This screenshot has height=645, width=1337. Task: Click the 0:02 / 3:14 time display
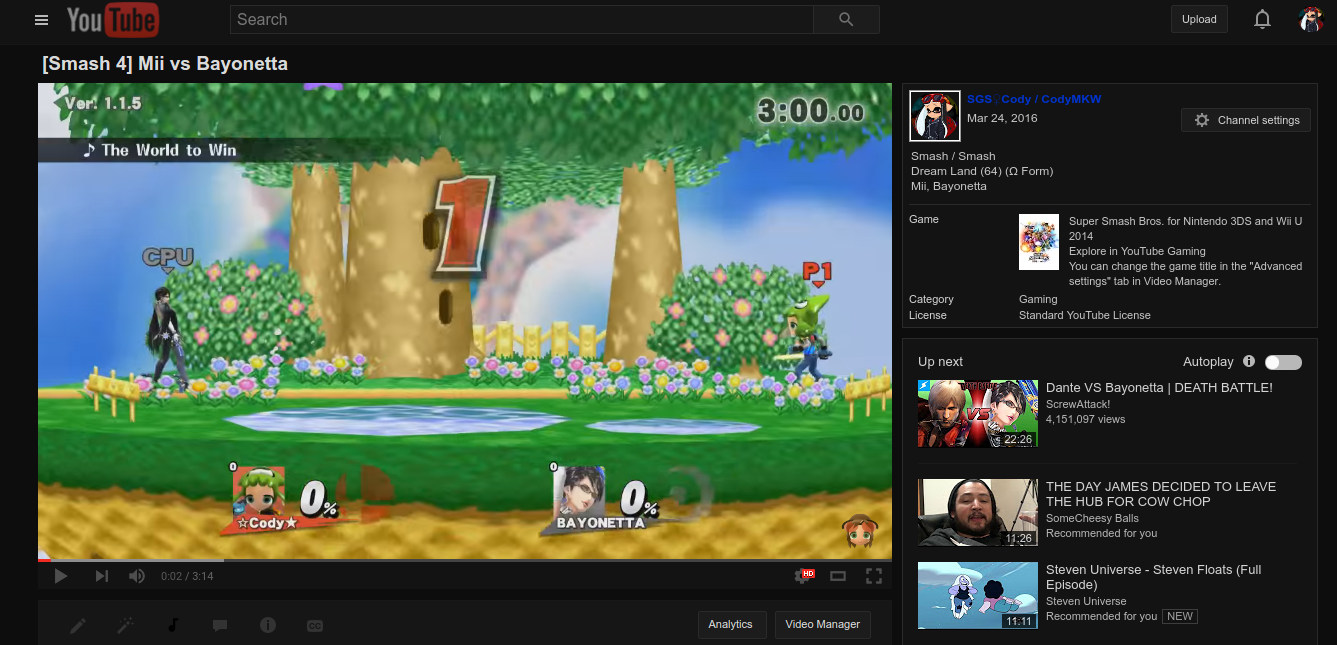coord(188,576)
